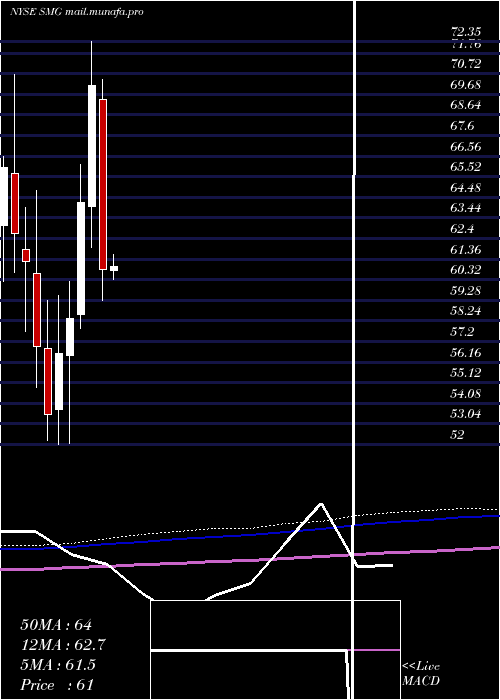The width and height of the screenshot is (500, 700).
Task: Click the peak of the white MACD line
Action: pyautogui.click(x=321, y=504)
